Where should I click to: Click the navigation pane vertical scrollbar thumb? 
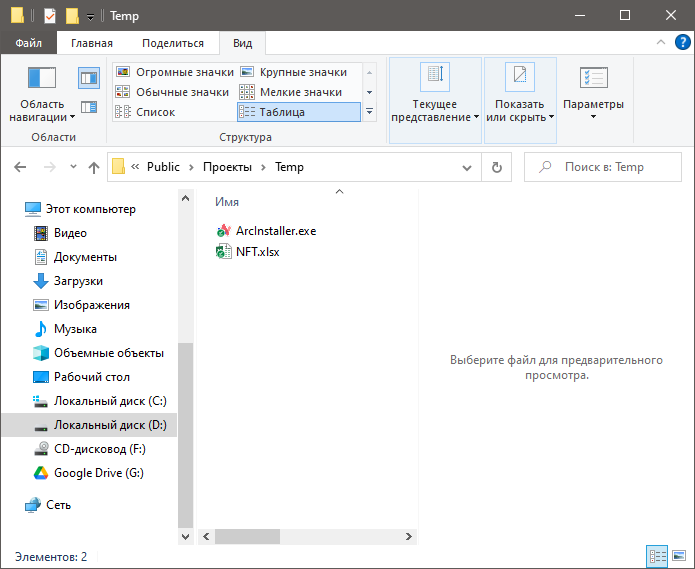coord(186,435)
